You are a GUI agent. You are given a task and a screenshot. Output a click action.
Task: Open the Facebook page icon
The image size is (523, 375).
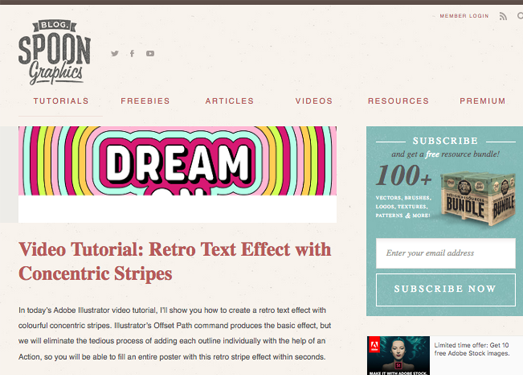132,53
